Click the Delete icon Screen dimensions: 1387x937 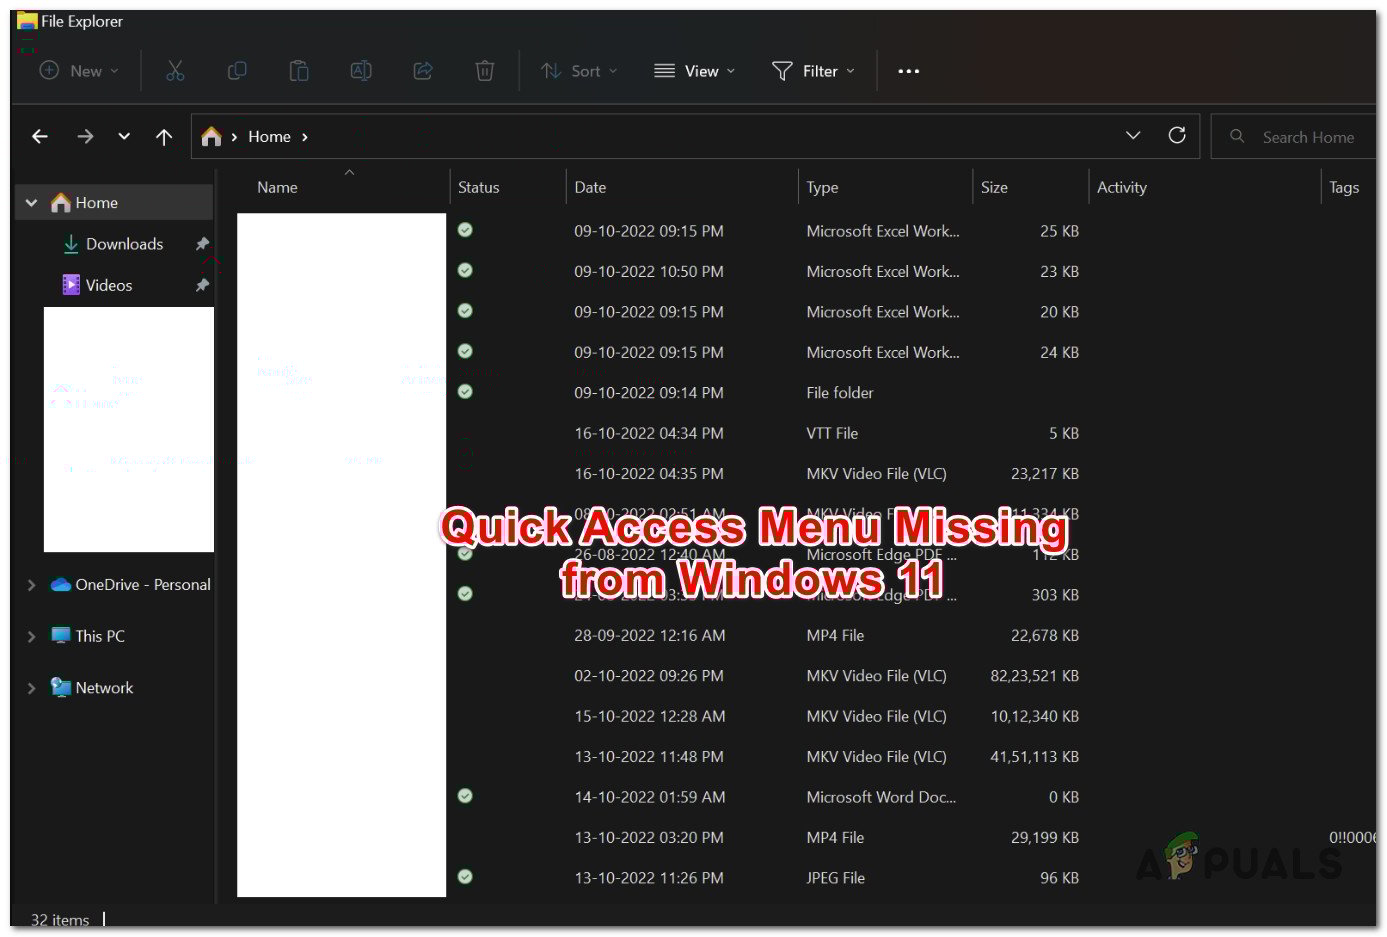484,70
